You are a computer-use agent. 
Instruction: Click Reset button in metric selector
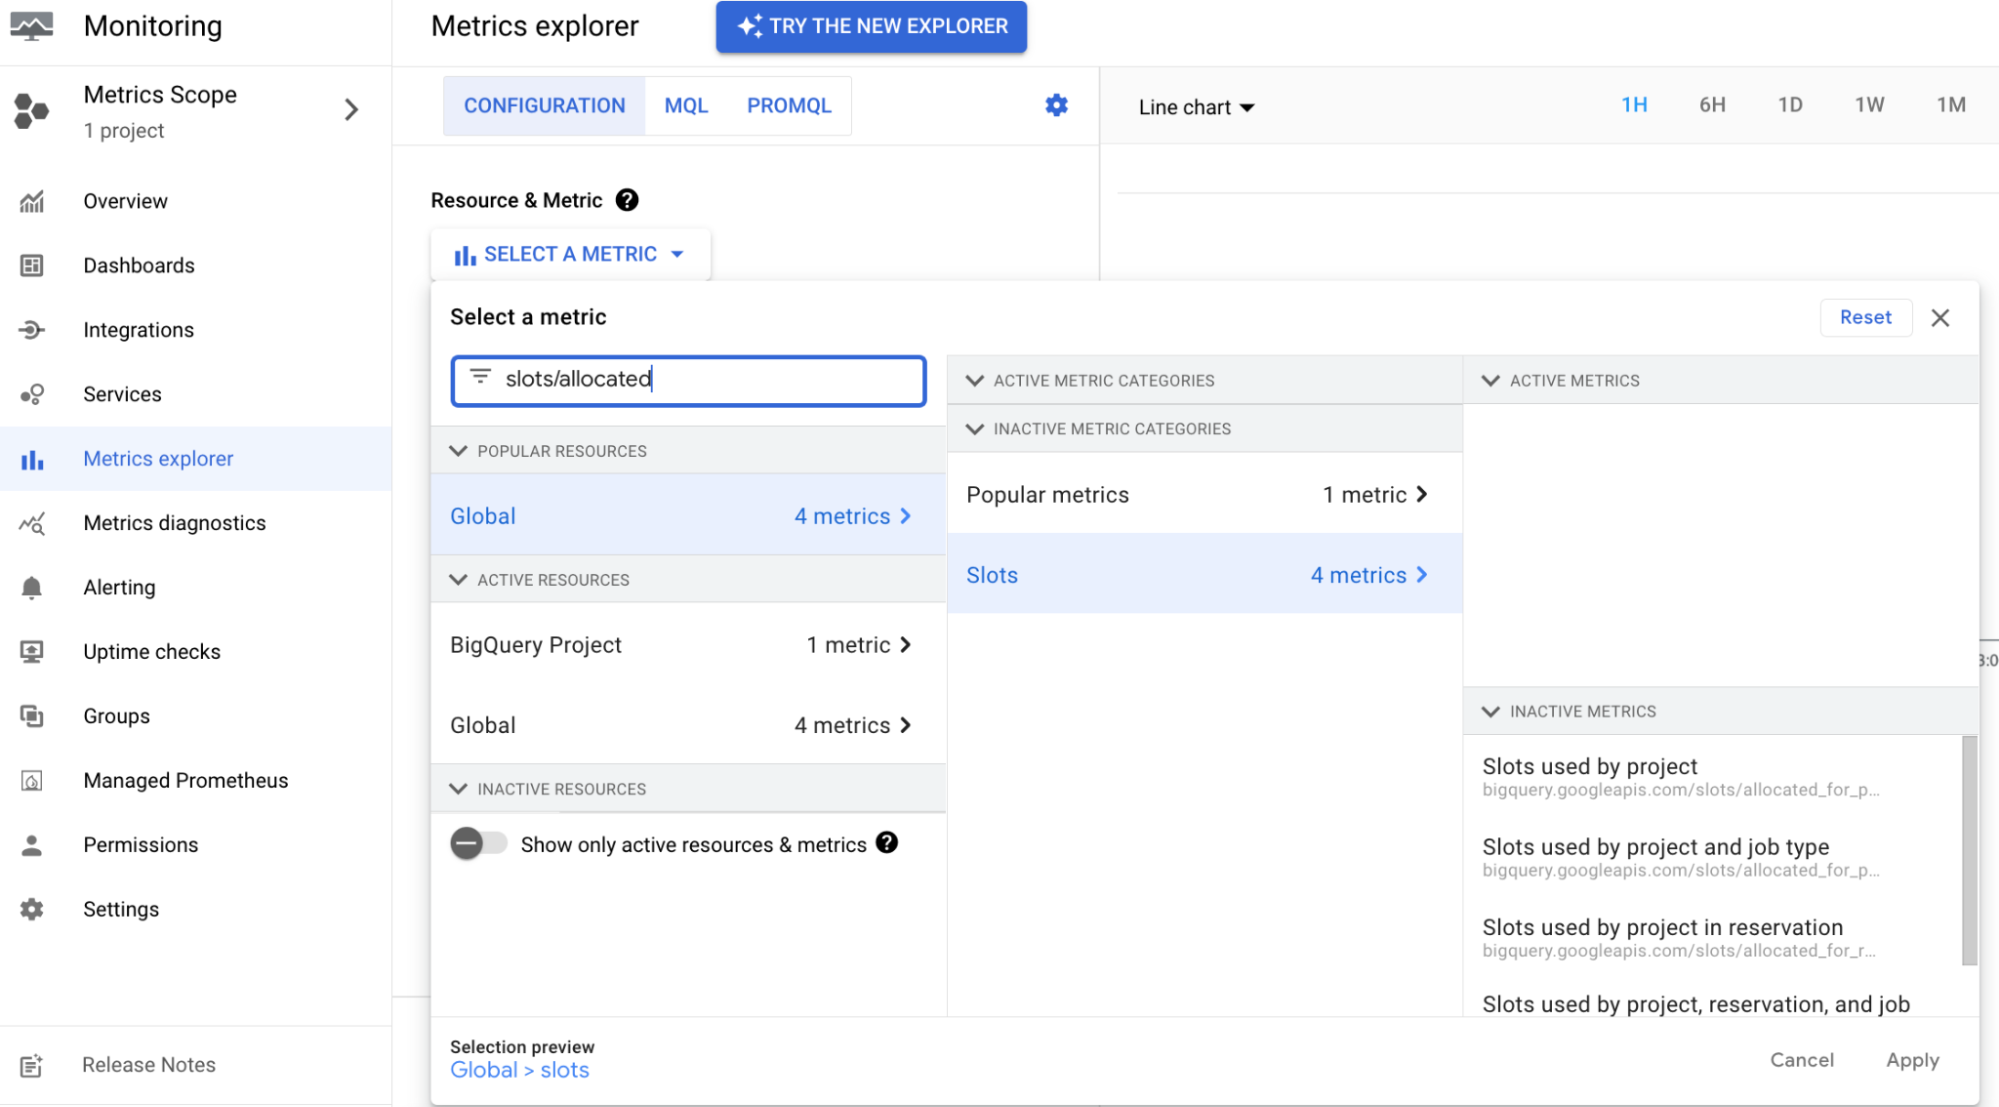click(x=1865, y=316)
